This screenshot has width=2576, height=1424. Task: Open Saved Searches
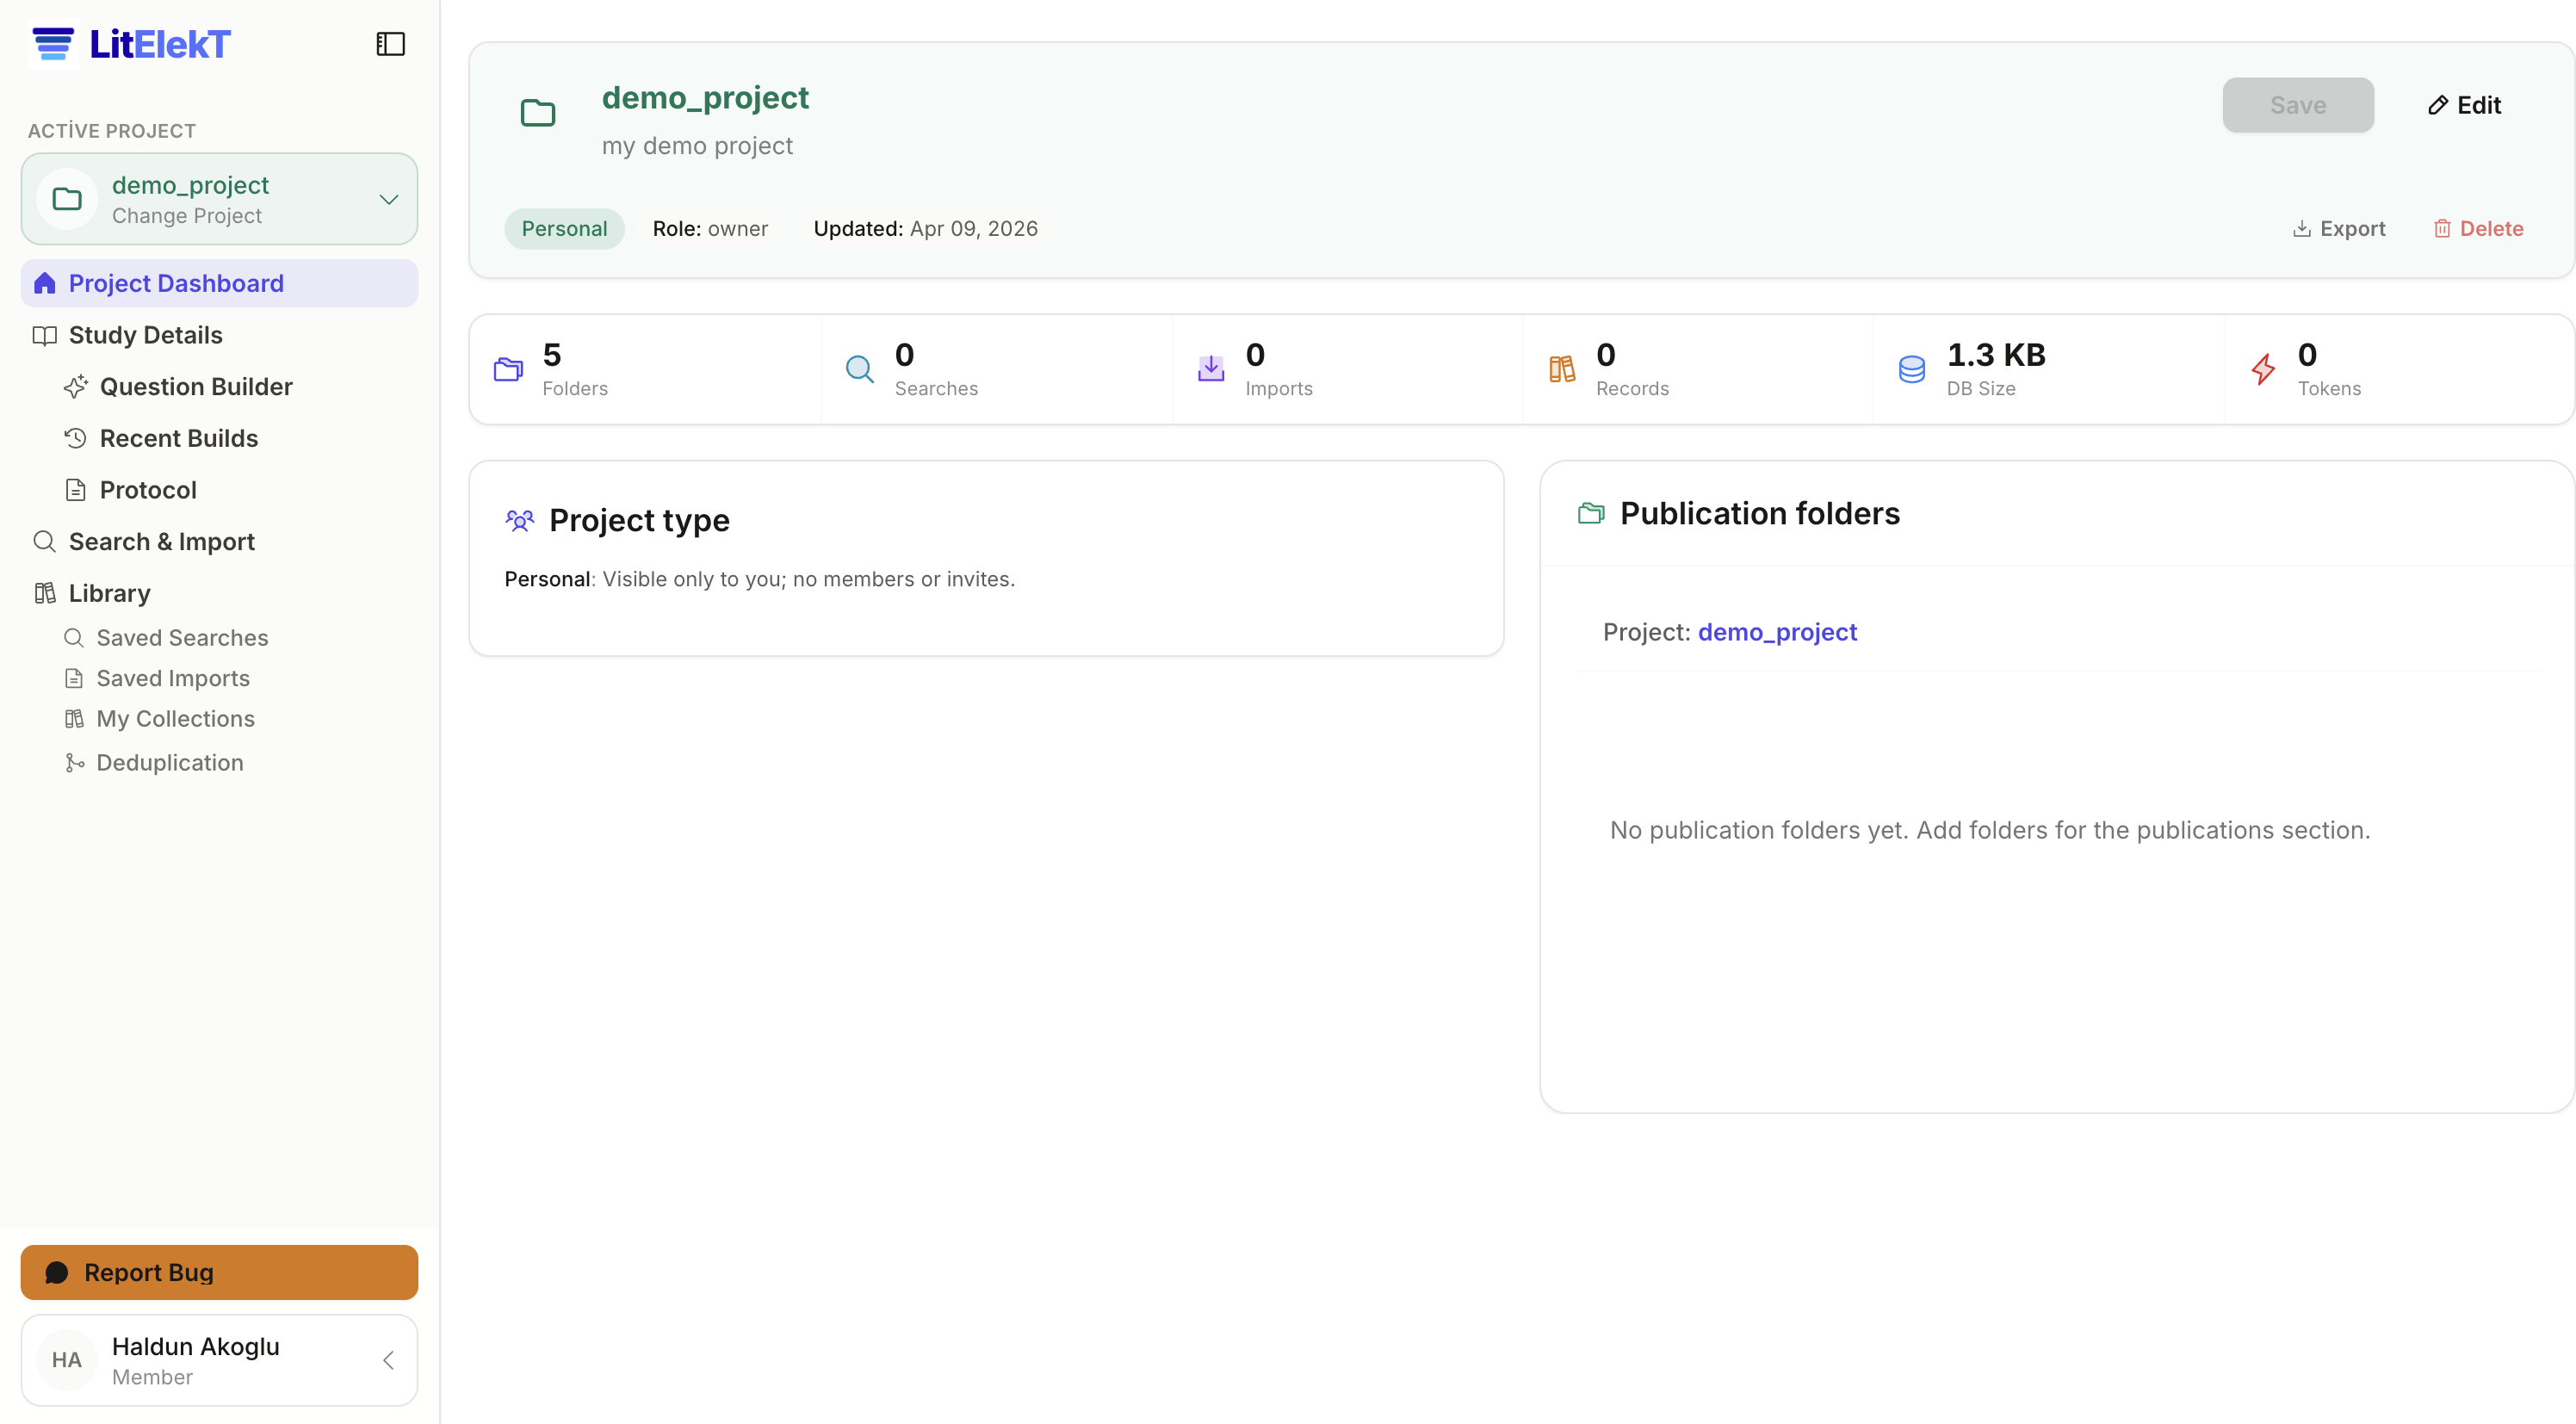click(x=182, y=637)
